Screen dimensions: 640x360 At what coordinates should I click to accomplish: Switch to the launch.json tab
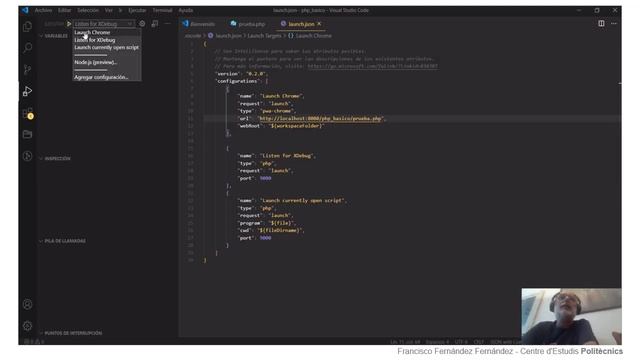[x=302, y=24]
